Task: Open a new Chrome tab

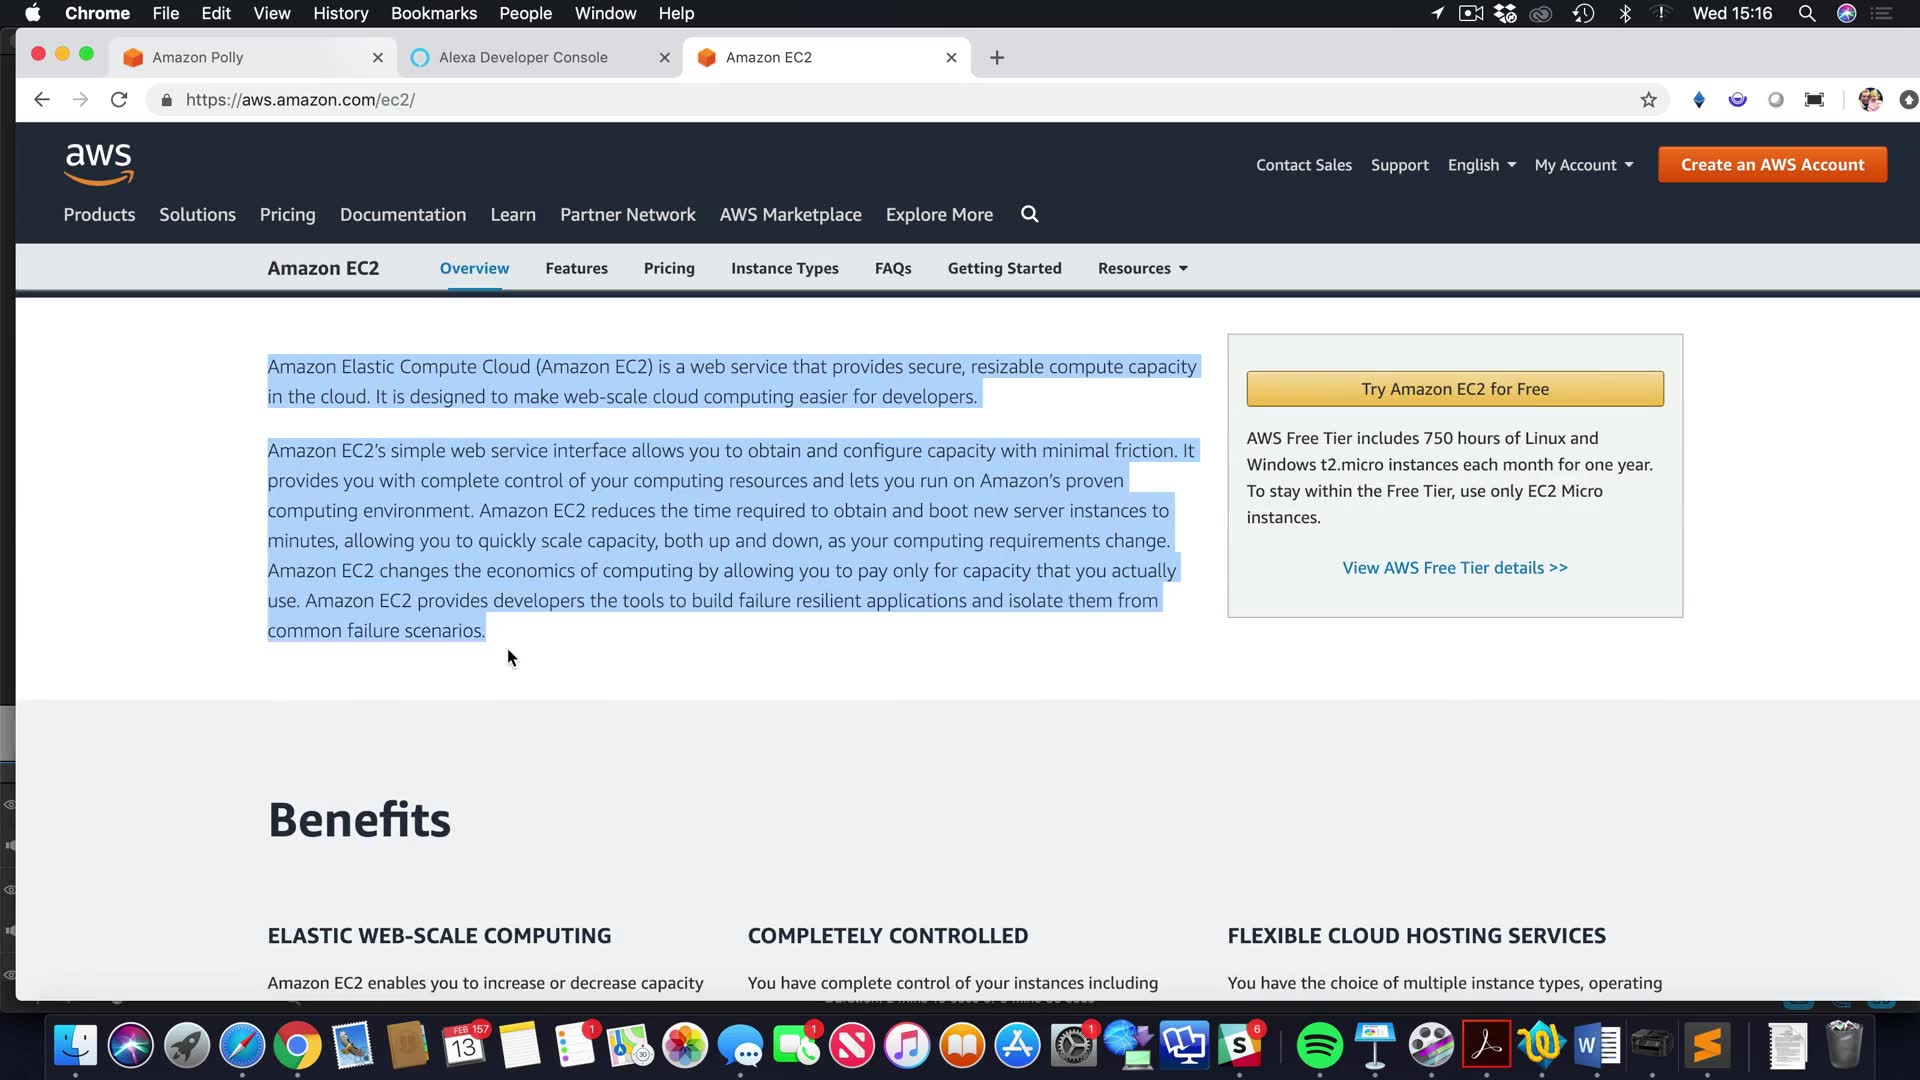Action: (x=996, y=57)
